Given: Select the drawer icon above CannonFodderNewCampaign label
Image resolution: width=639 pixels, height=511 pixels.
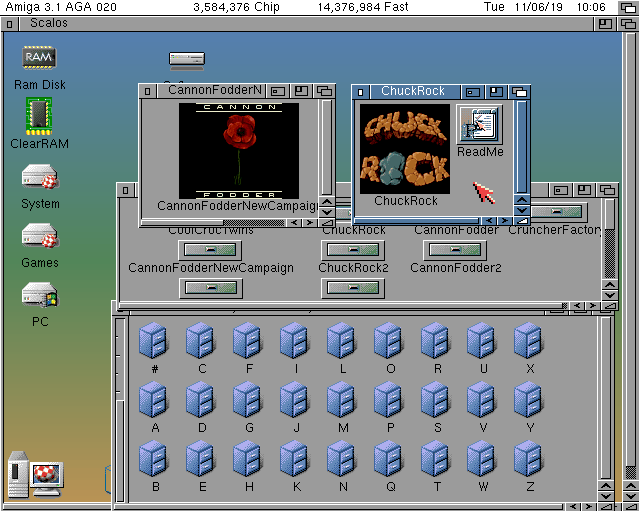Looking at the screenshot, I should (x=210, y=250).
